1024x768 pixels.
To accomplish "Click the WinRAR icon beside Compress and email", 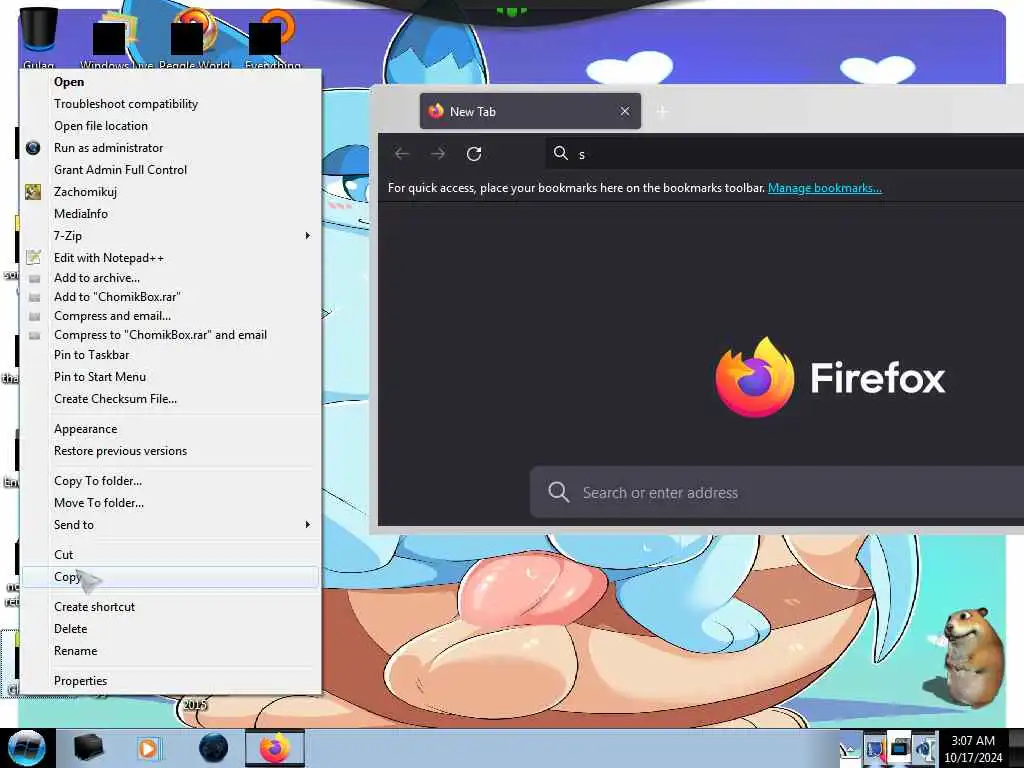I will [x=35, y=316].
